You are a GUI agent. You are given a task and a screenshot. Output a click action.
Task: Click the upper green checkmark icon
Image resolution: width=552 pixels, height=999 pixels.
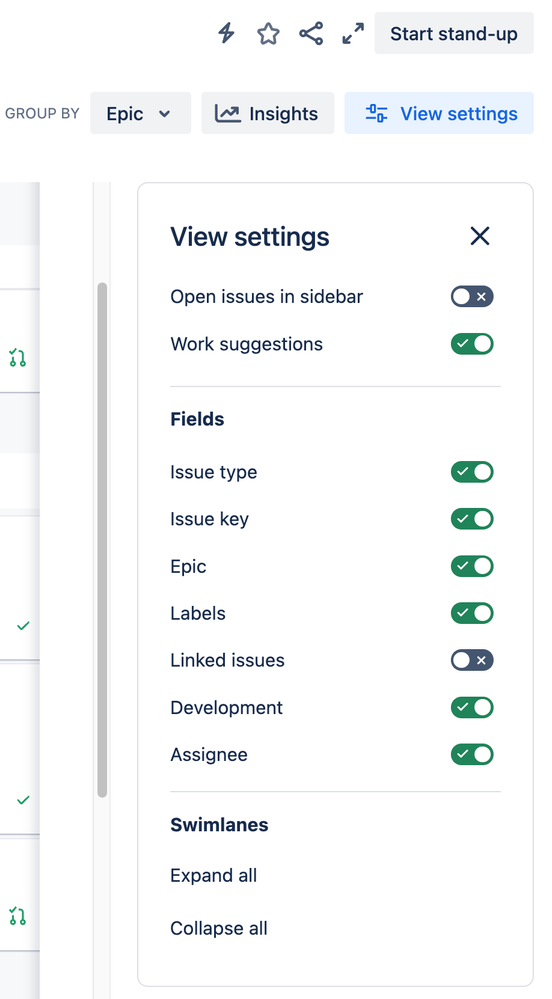[x=23, y=626]
